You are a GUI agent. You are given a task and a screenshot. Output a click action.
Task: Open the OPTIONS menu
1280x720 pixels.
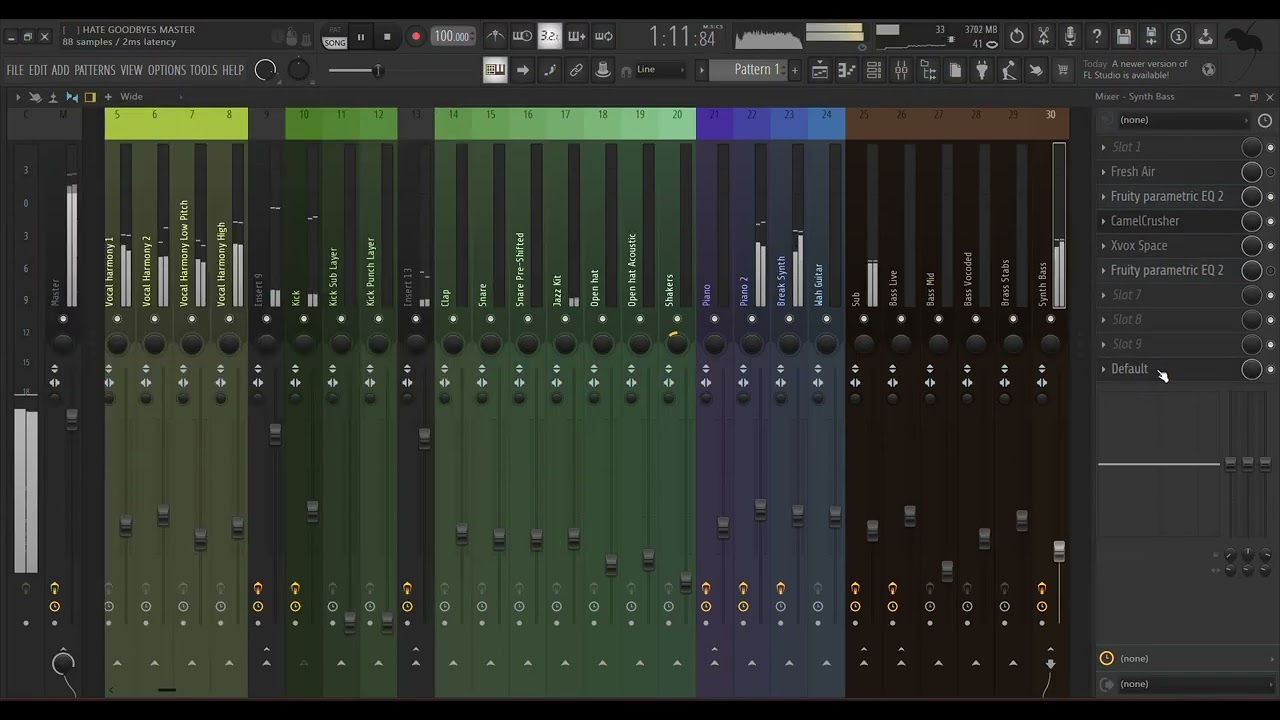(x=166, y=70)
